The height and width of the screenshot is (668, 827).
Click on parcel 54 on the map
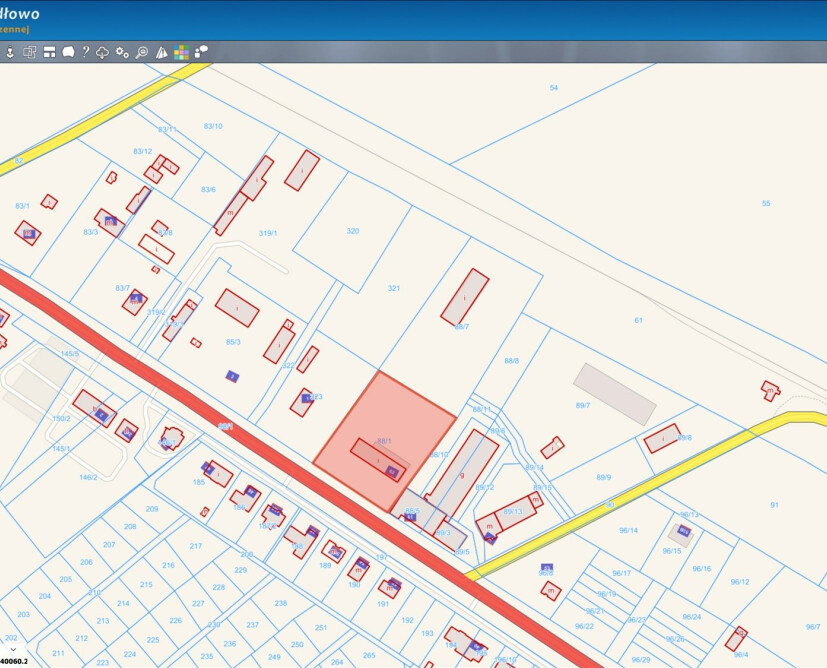pyautogui.click(x=553, y=88)
